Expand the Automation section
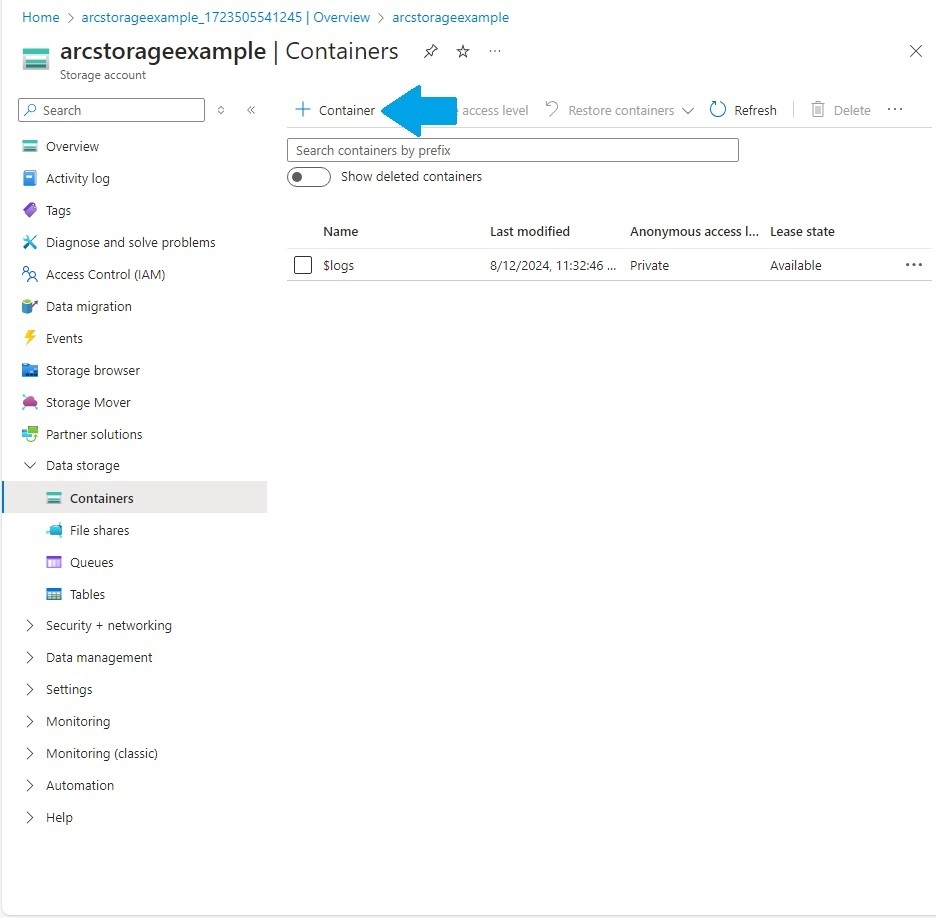 [30, 785]
